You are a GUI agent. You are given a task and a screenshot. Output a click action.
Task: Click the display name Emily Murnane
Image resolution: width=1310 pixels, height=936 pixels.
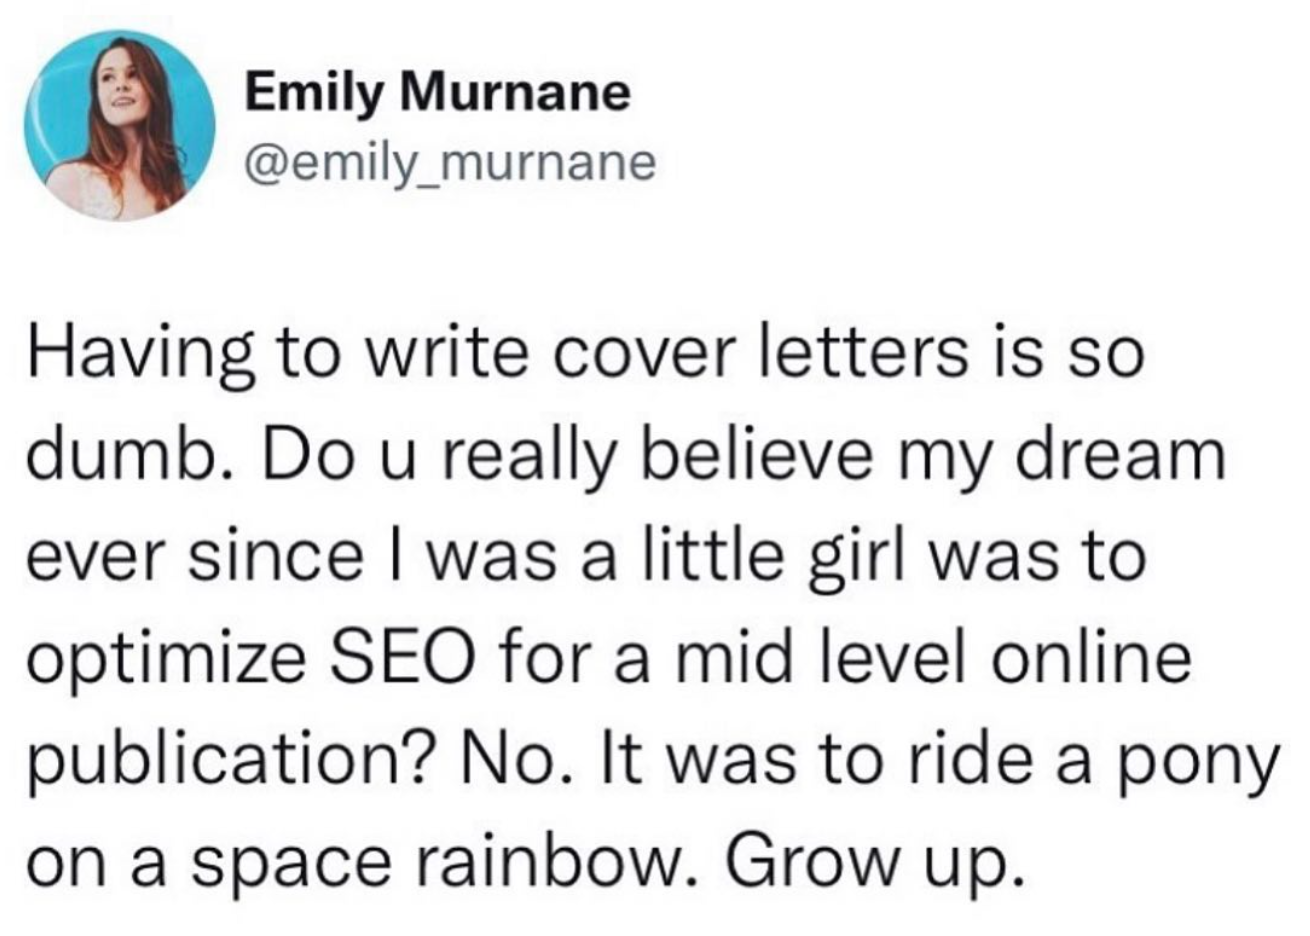click(x=439, y=94)
